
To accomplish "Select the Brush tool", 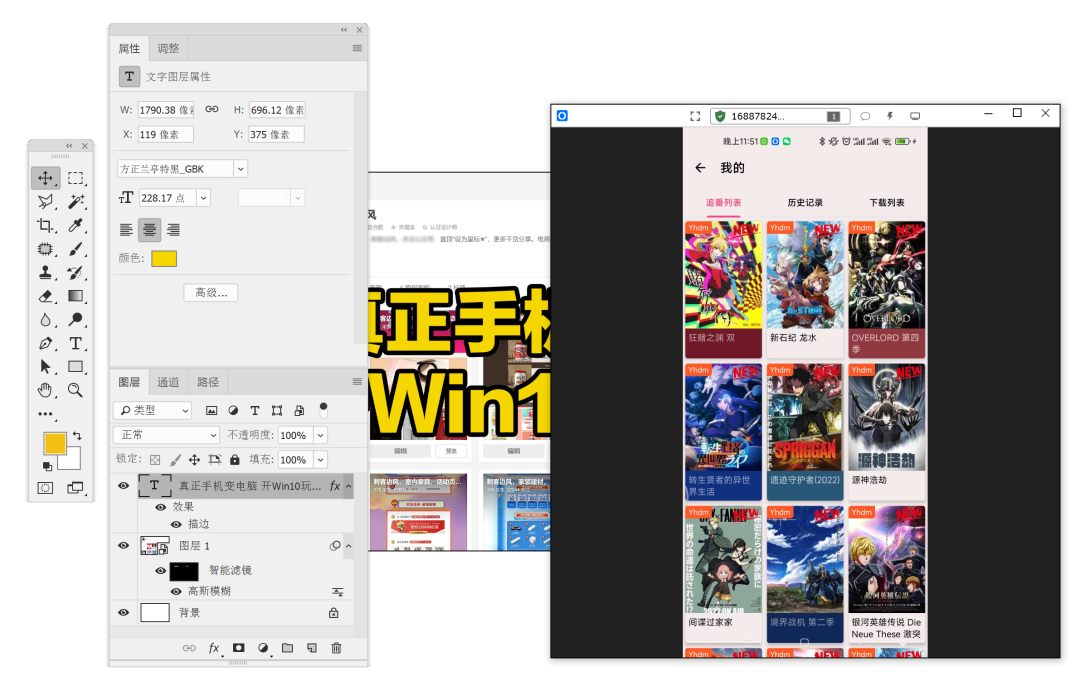I will [76, 249].
